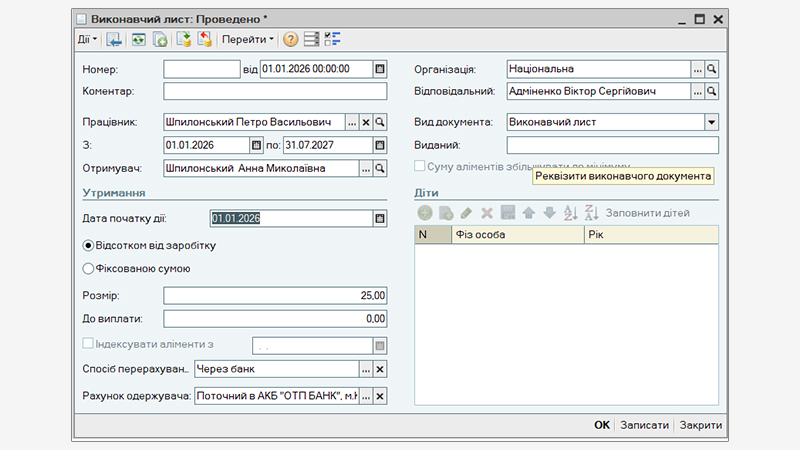Viewport: 800px width, 450px height.
Task: Sort children list ascending A-Z
Action: point(570,213)
